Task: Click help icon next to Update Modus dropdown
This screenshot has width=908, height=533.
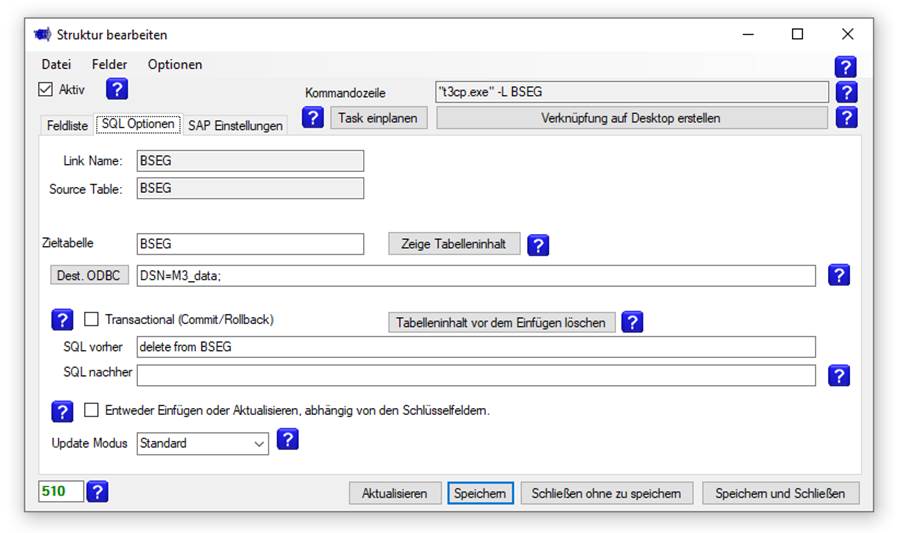Action: point(287,440)
